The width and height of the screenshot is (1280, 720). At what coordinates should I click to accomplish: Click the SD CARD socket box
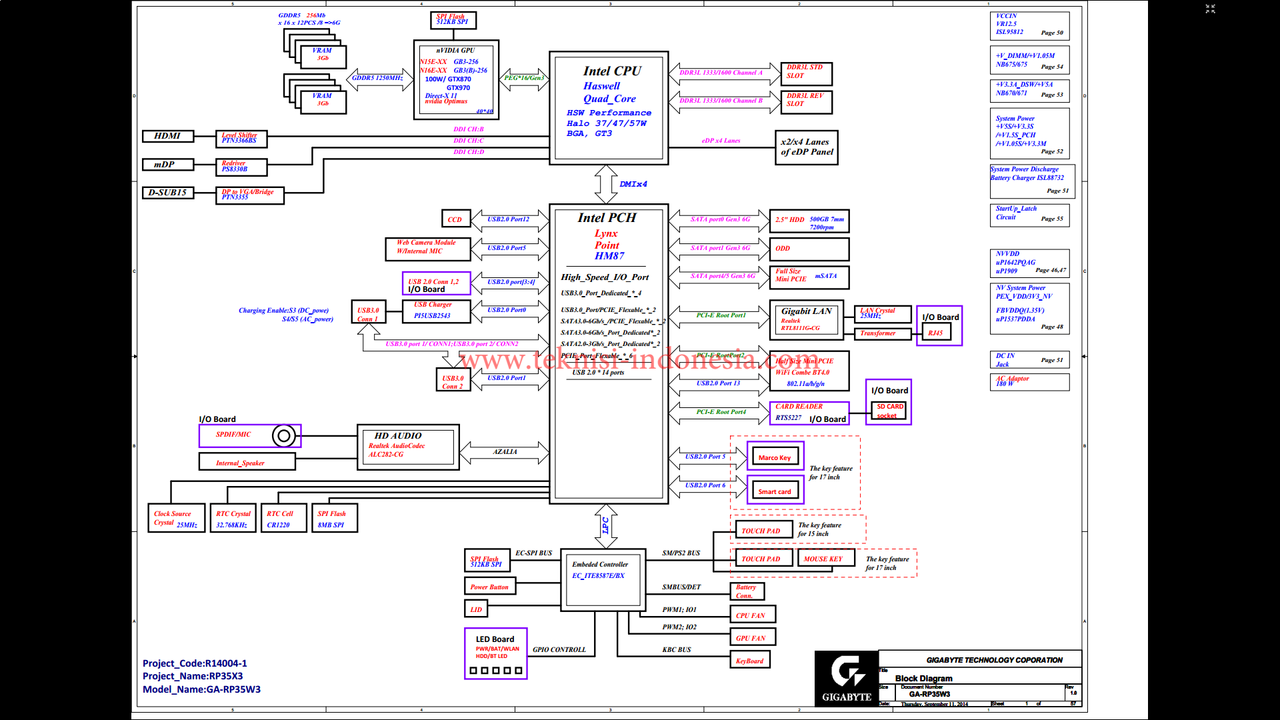pos(889,410)
